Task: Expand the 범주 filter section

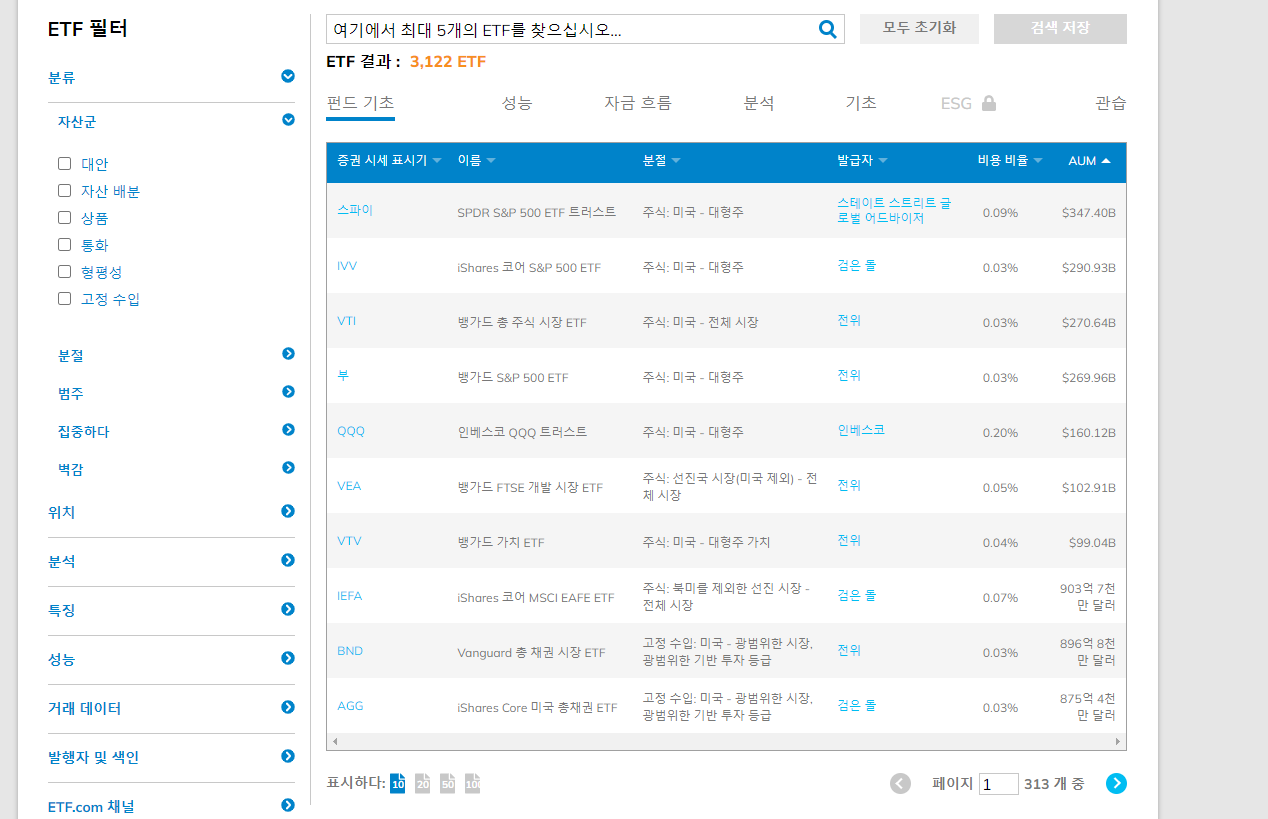Action: point(288,393)
